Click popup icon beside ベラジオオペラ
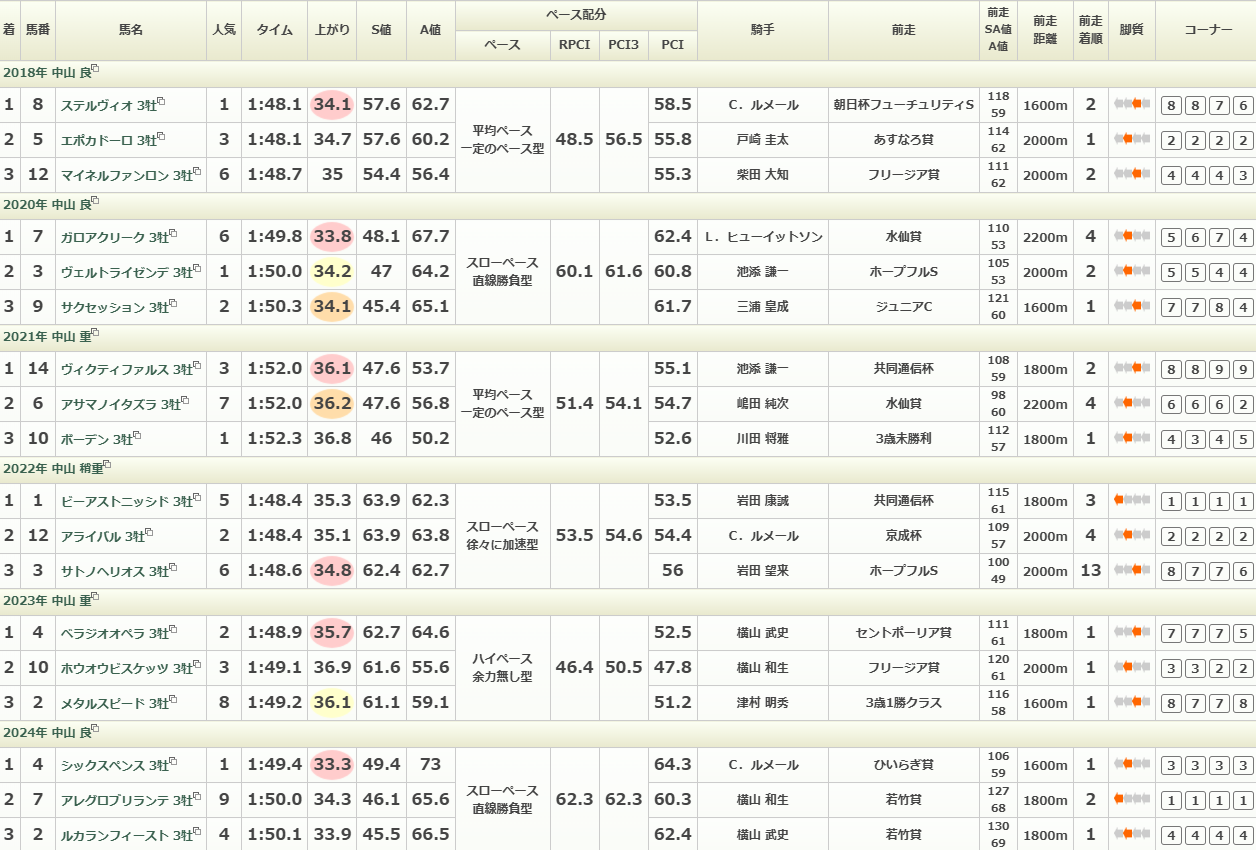 (x=173, y=630)
